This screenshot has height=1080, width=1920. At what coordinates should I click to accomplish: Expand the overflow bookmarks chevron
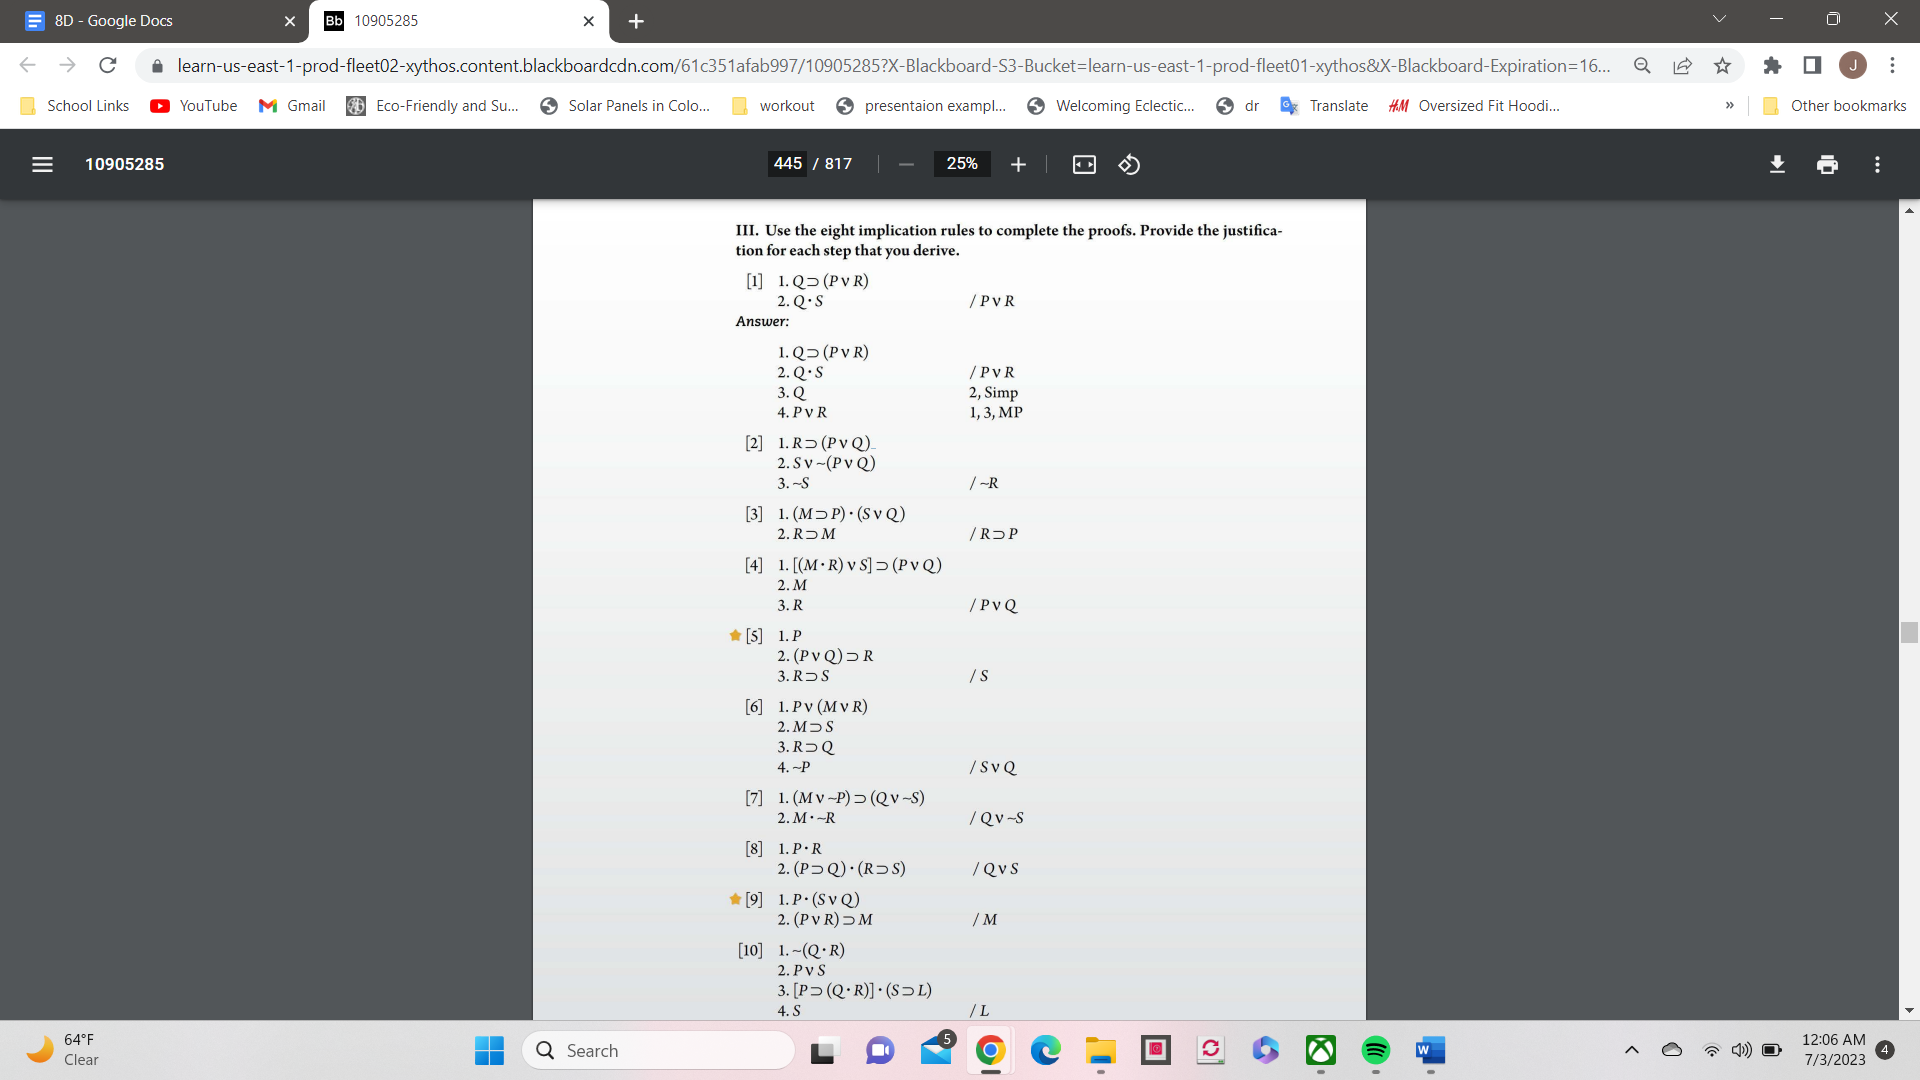point(1729,105)
